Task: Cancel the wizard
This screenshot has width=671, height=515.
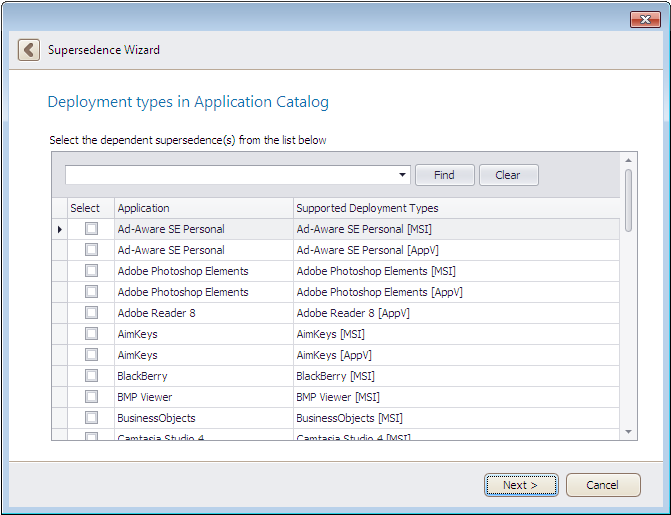Action: 602,485
